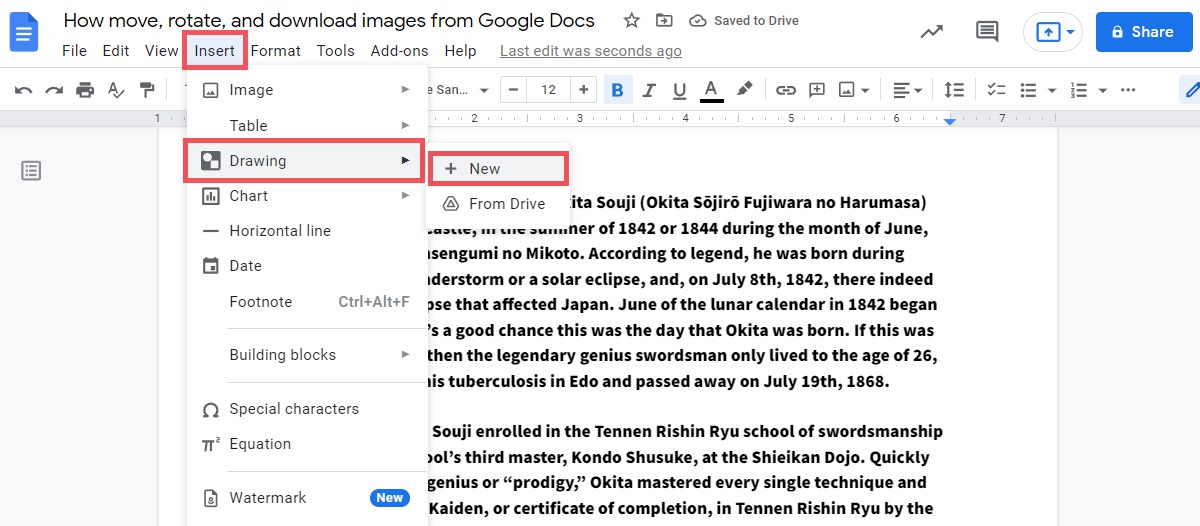
Task: Open the 'Last edit was seconds ago' link
Action: [x=590, y=51]
